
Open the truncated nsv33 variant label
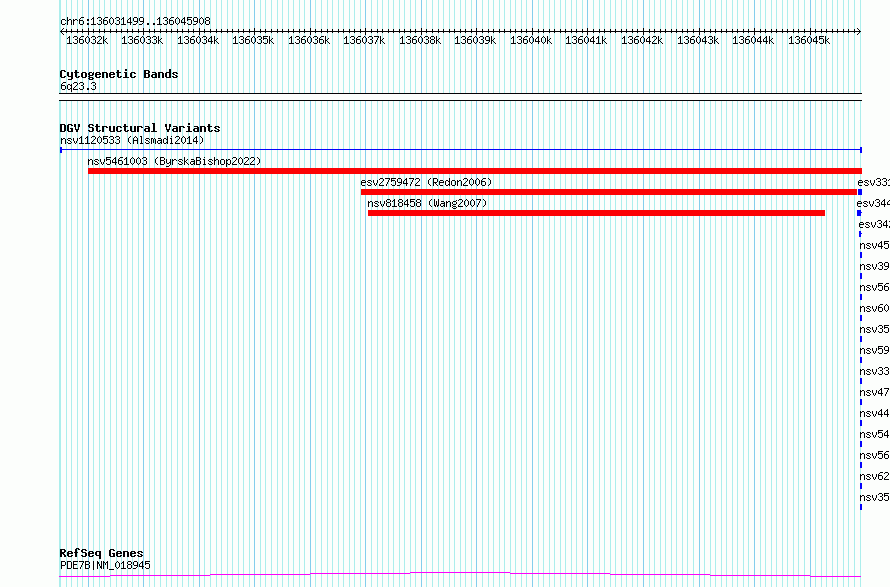(875, 371)
